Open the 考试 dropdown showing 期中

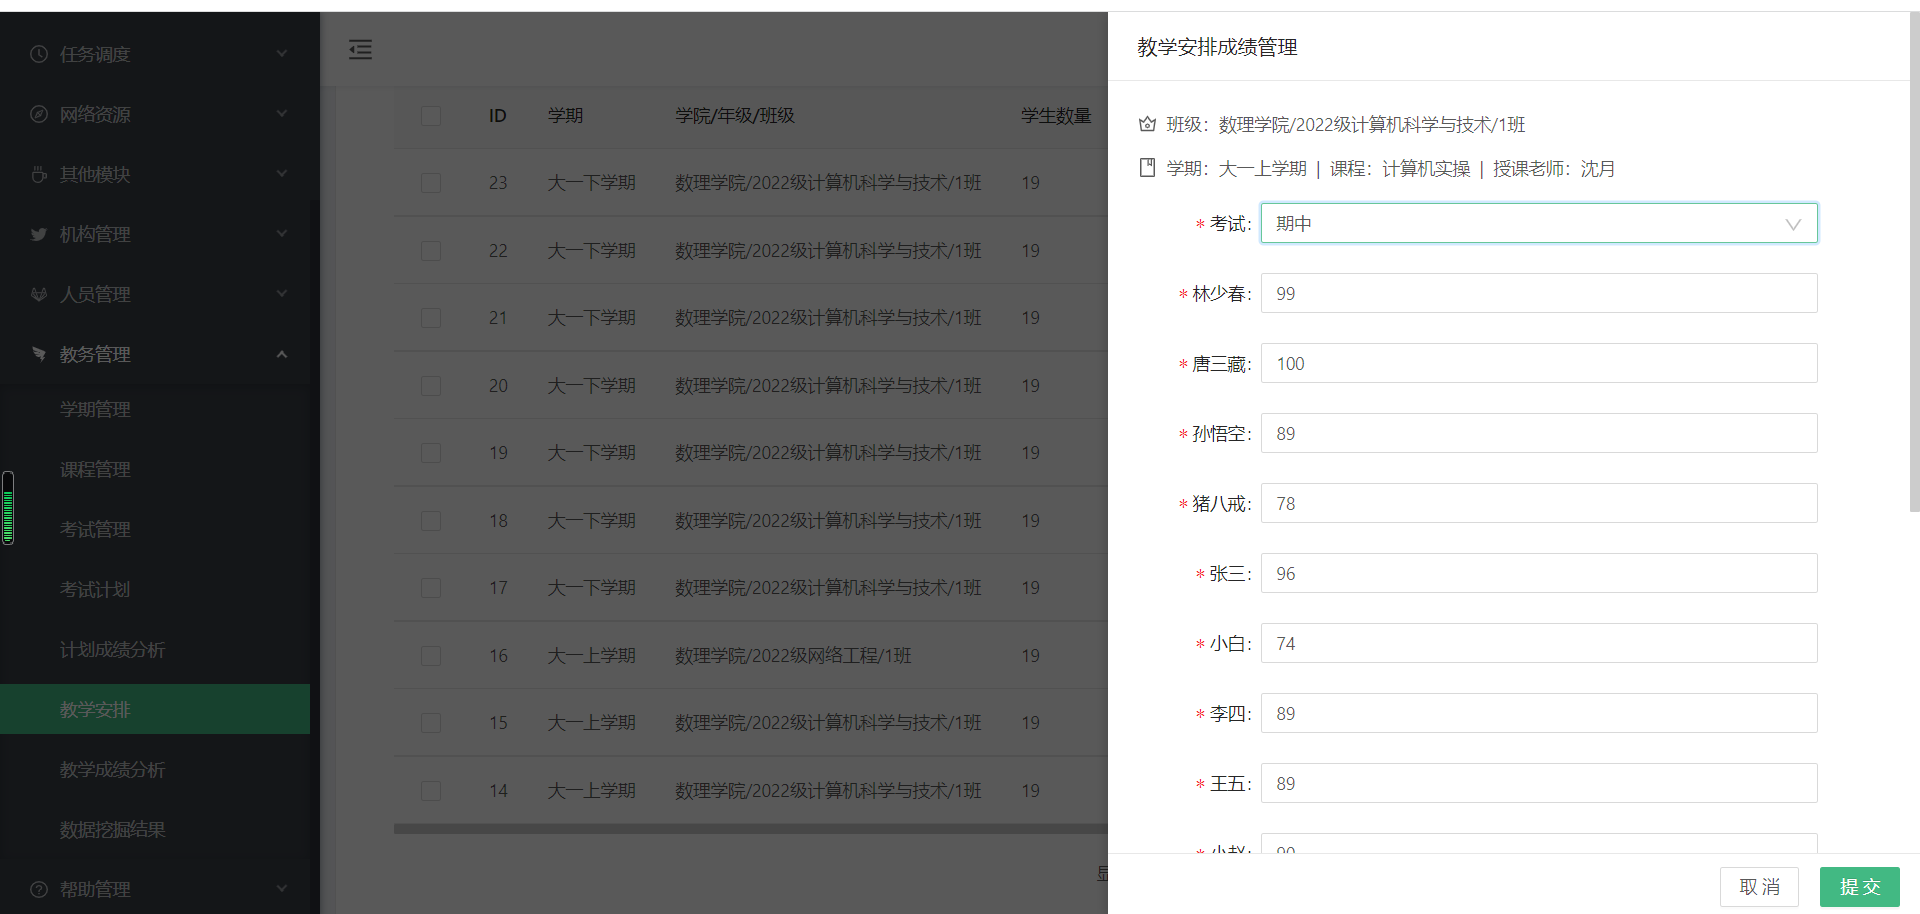[x=1539, y=223]
